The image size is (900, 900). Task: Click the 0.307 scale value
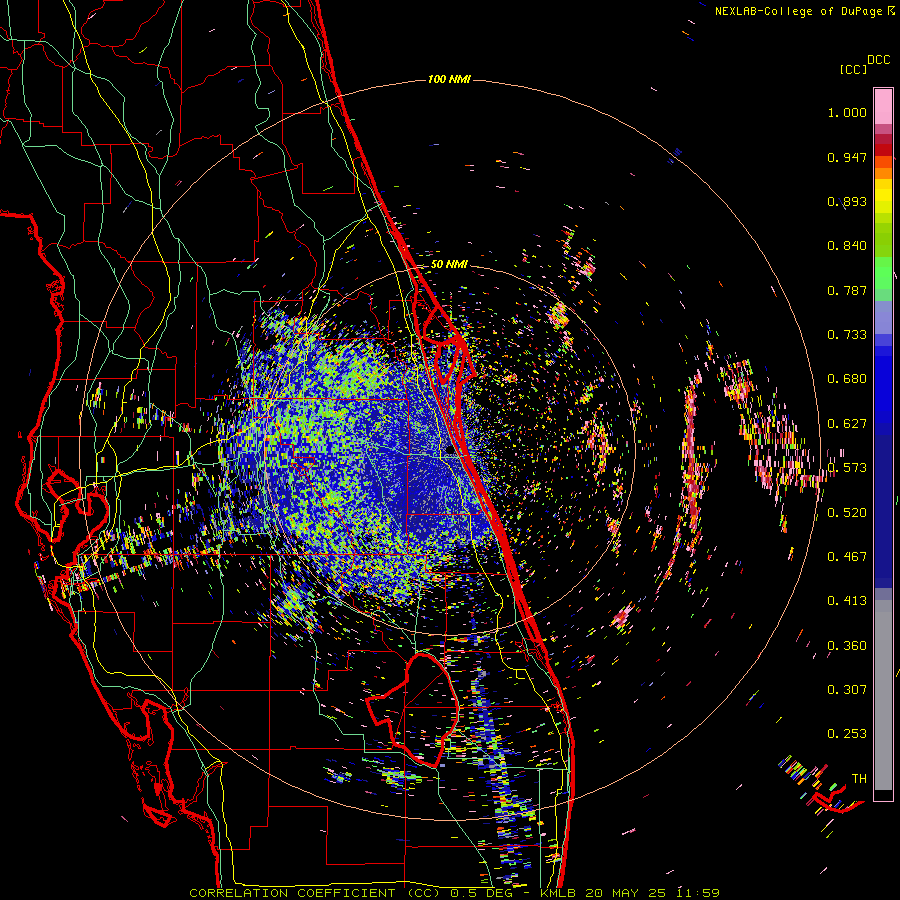pyautogui.click(x=847, y=690)
